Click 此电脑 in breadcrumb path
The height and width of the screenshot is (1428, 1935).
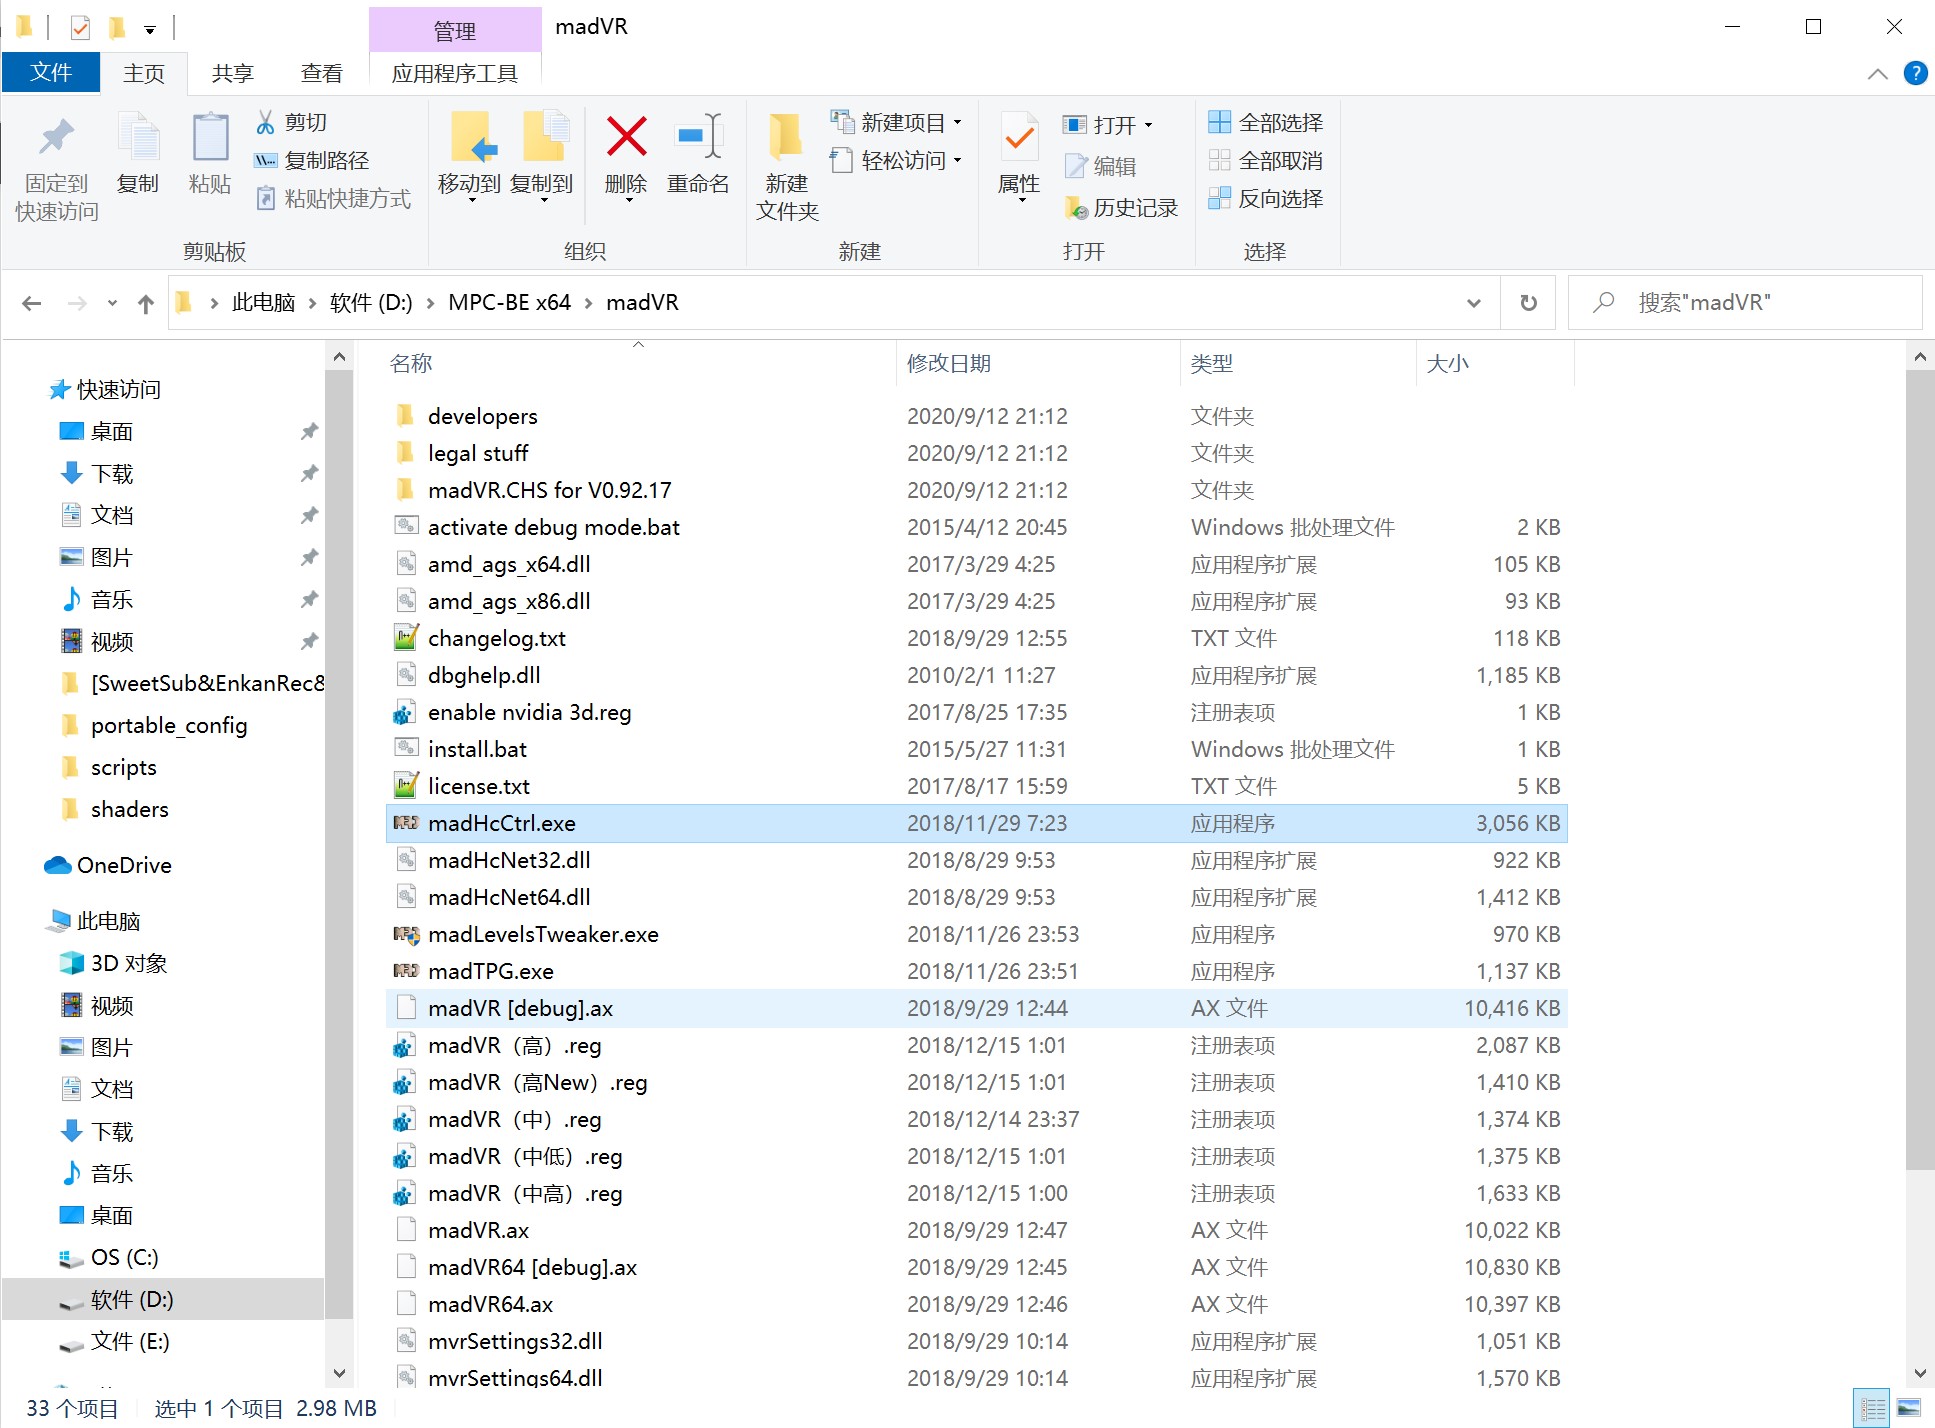click(x=263, y=302)
